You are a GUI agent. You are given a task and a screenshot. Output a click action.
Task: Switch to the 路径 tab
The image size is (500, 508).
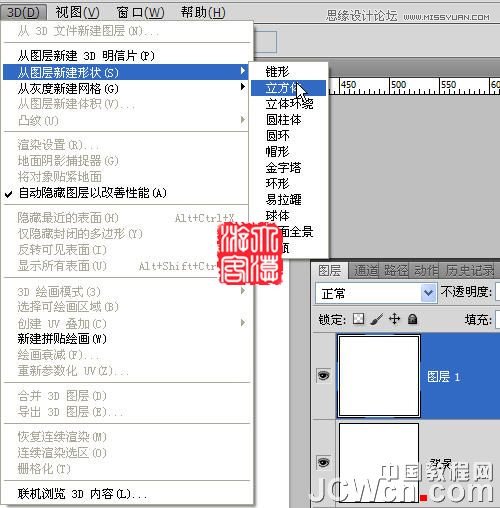point(396,270)
